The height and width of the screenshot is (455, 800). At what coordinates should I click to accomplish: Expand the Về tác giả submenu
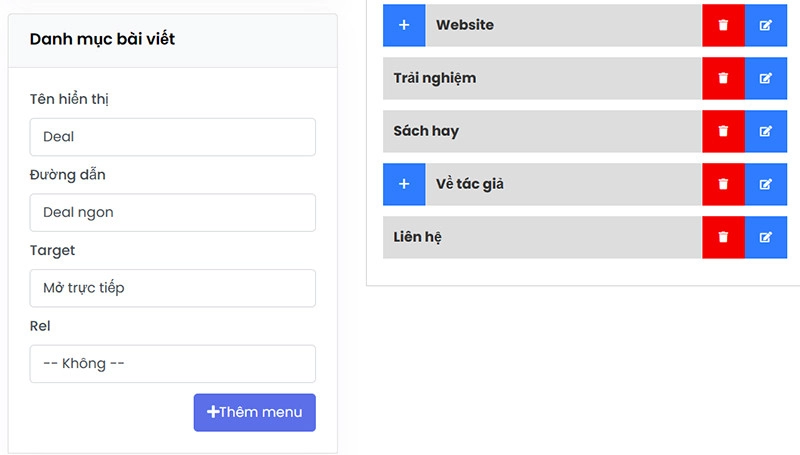[404, 184]
